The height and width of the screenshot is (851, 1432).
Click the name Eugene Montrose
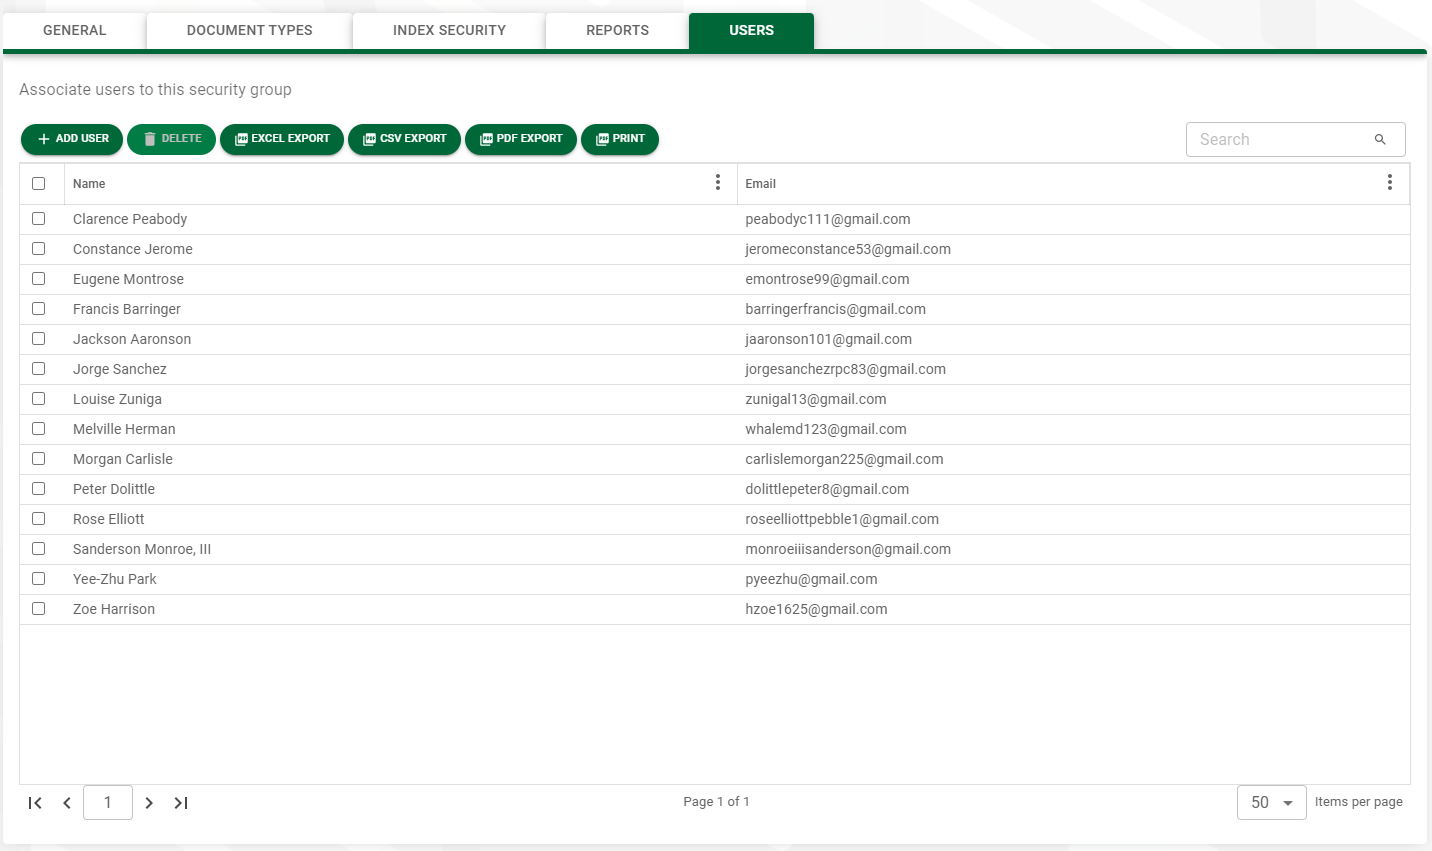128,279
